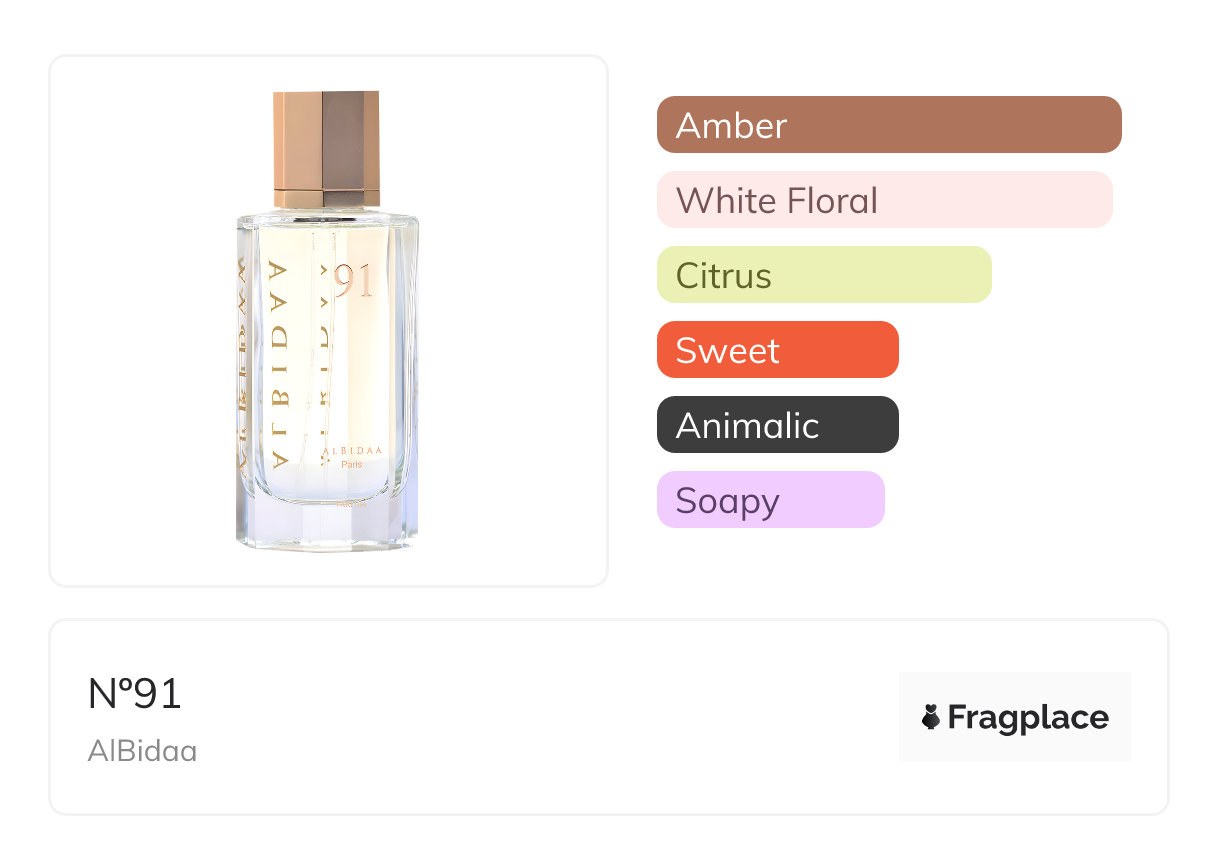Click the ALBIDAA Paris label on bottle
1218x864 pixels.
click(x=352, y=457)
